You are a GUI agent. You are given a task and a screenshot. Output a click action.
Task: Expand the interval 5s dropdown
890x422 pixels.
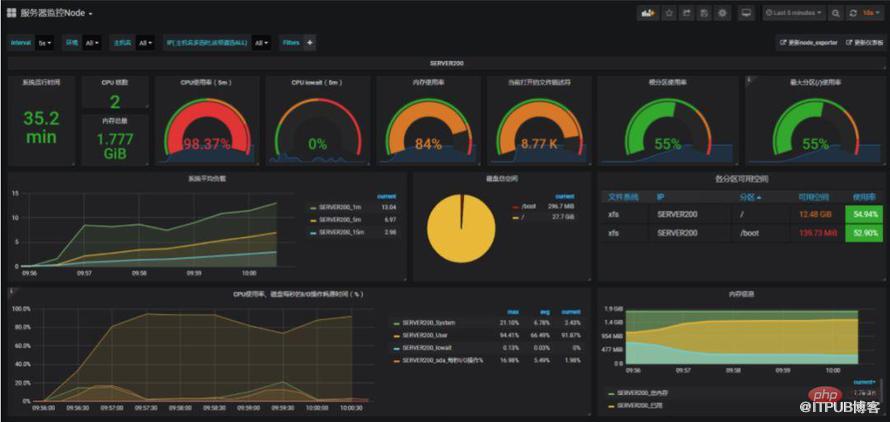(x=45, y=43)
